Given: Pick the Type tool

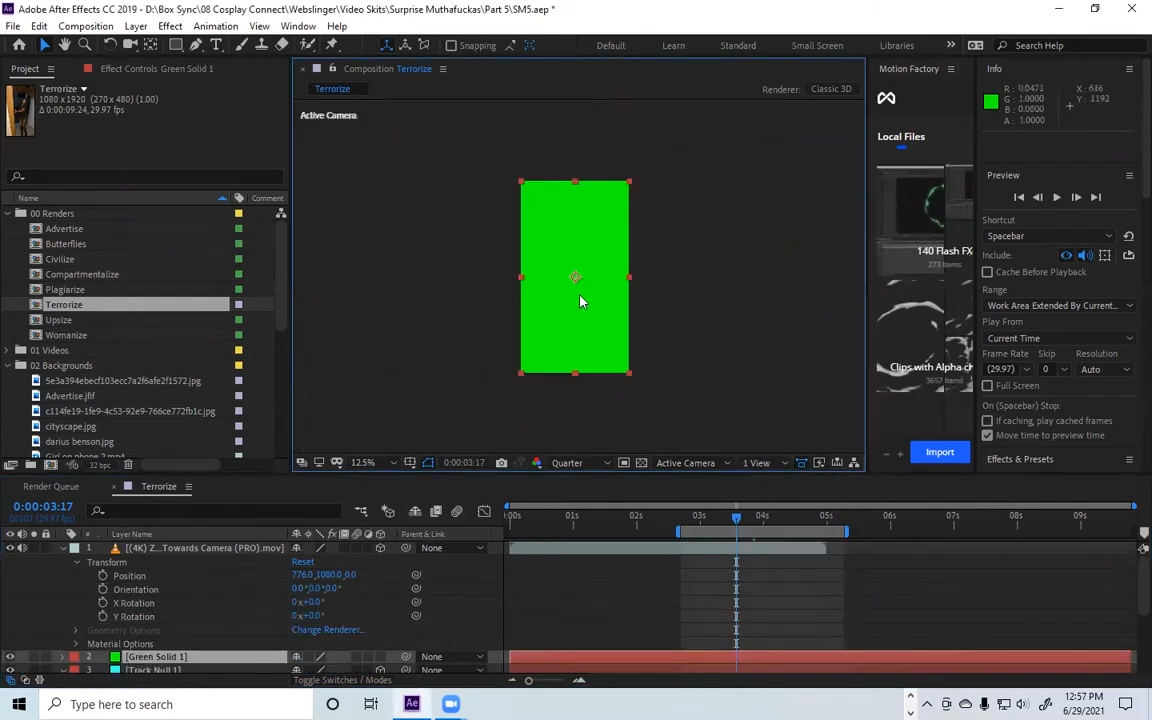Looking at the screenshot, I should (x=216, y=45).
